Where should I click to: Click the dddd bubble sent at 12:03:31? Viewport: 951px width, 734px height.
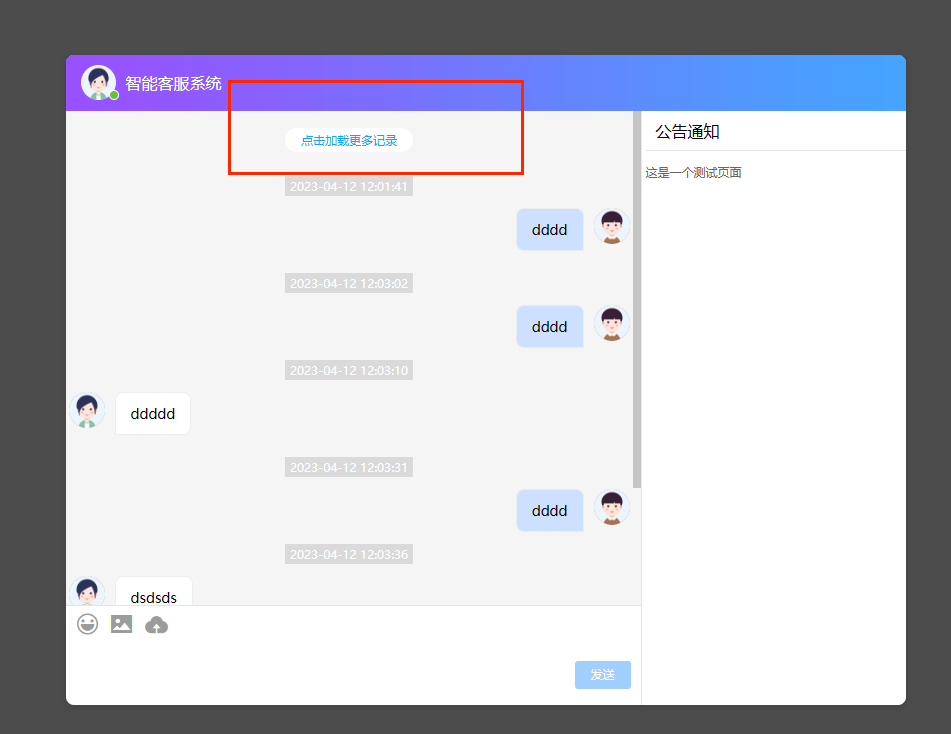(x=549, y=511)
